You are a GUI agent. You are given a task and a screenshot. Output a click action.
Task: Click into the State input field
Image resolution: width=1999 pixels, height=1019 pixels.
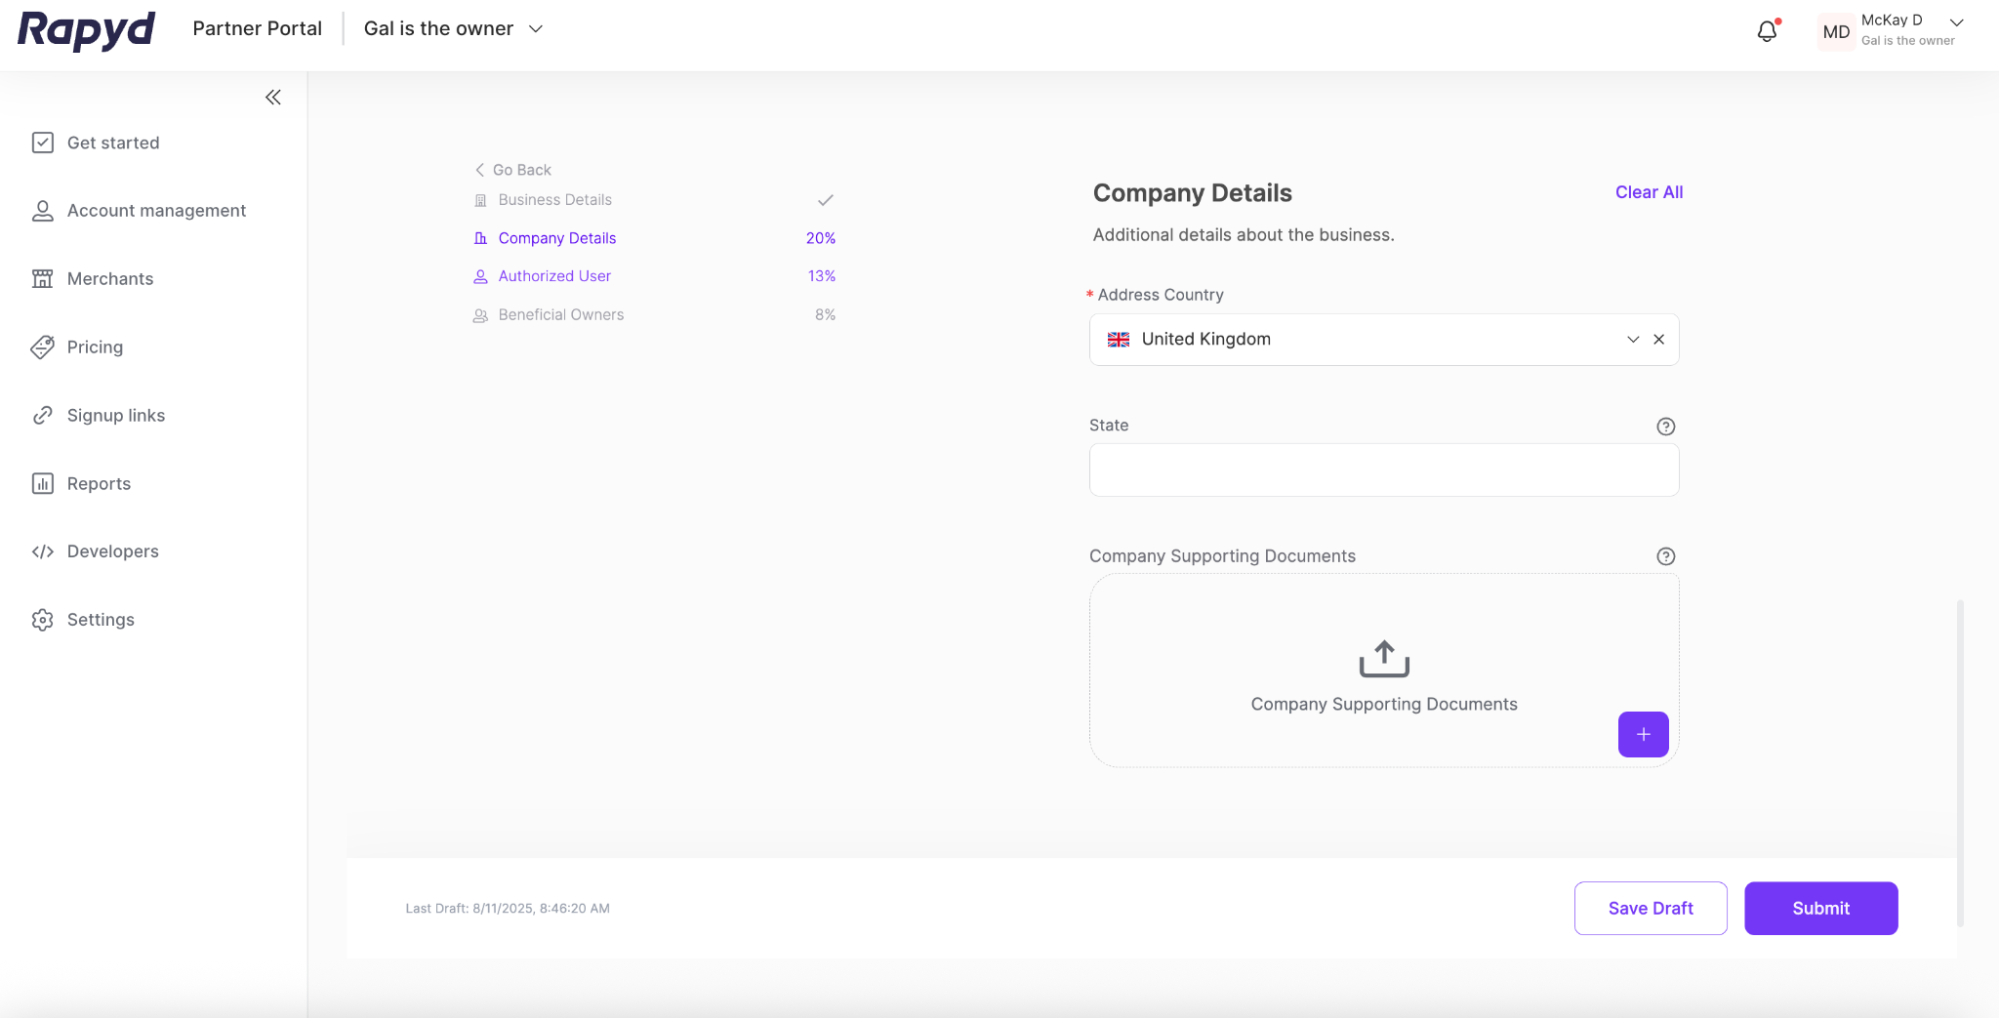pyautogui.click(x=1383, y=470)
